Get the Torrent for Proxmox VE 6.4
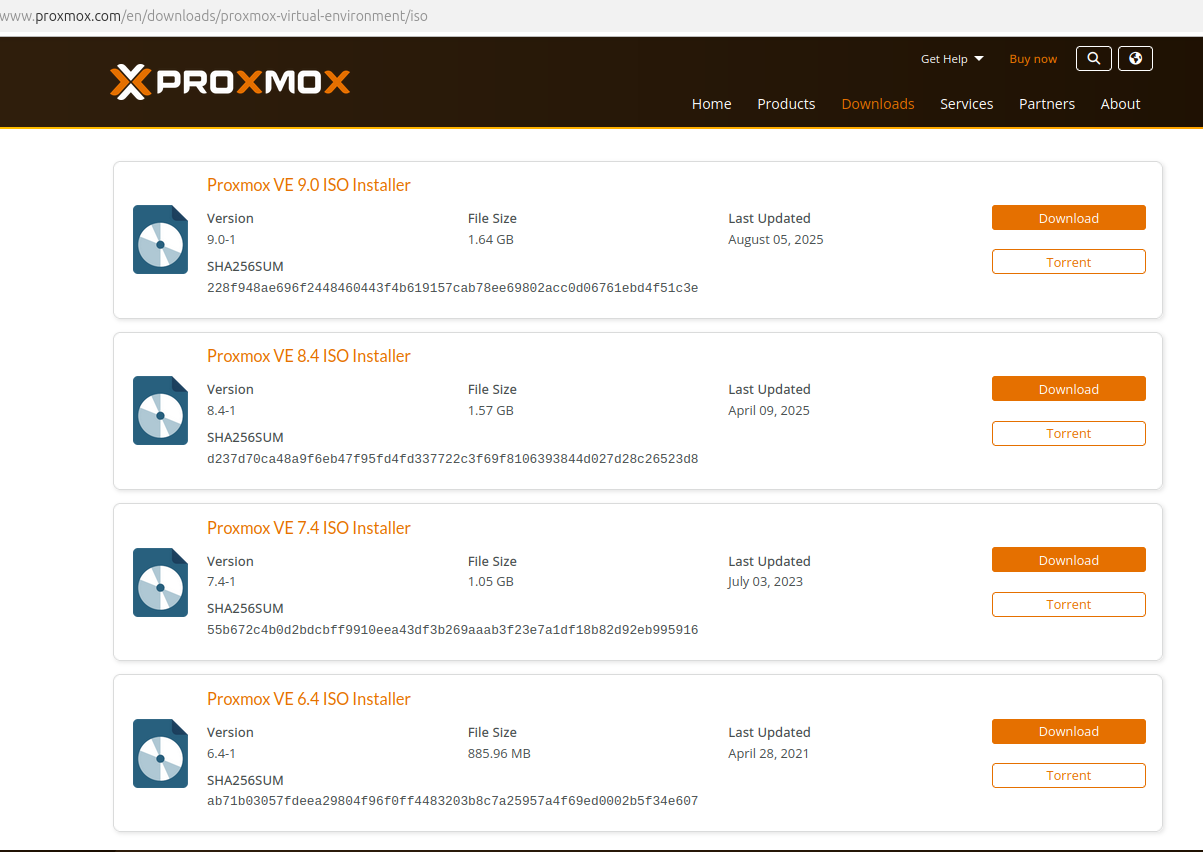This screenshot has height=852, width=1203. click(1068, 776)
